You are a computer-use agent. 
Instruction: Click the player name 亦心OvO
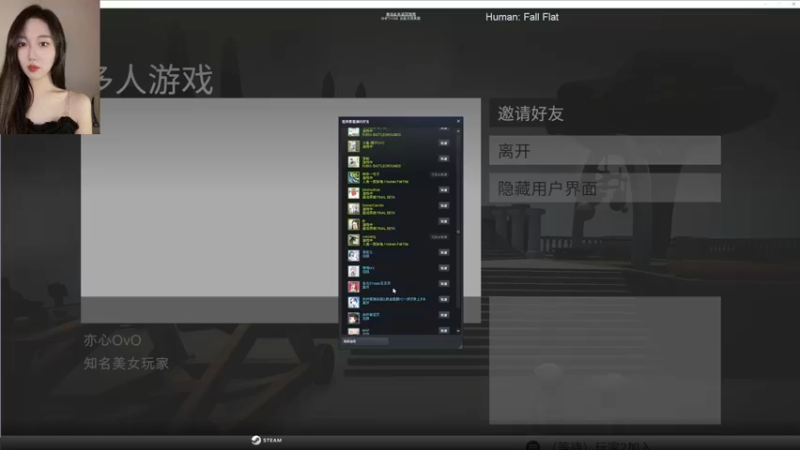click(112, 340)
